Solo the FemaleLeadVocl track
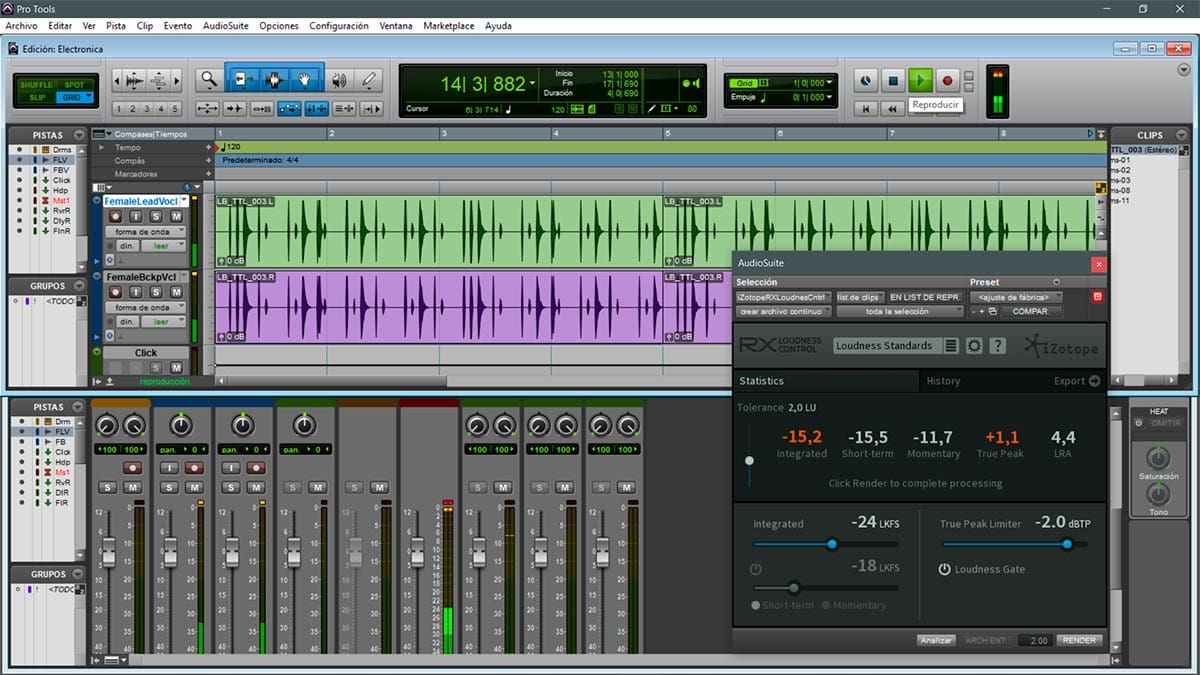The width and height of the screenshot is (1200, 675). point(156,217)
